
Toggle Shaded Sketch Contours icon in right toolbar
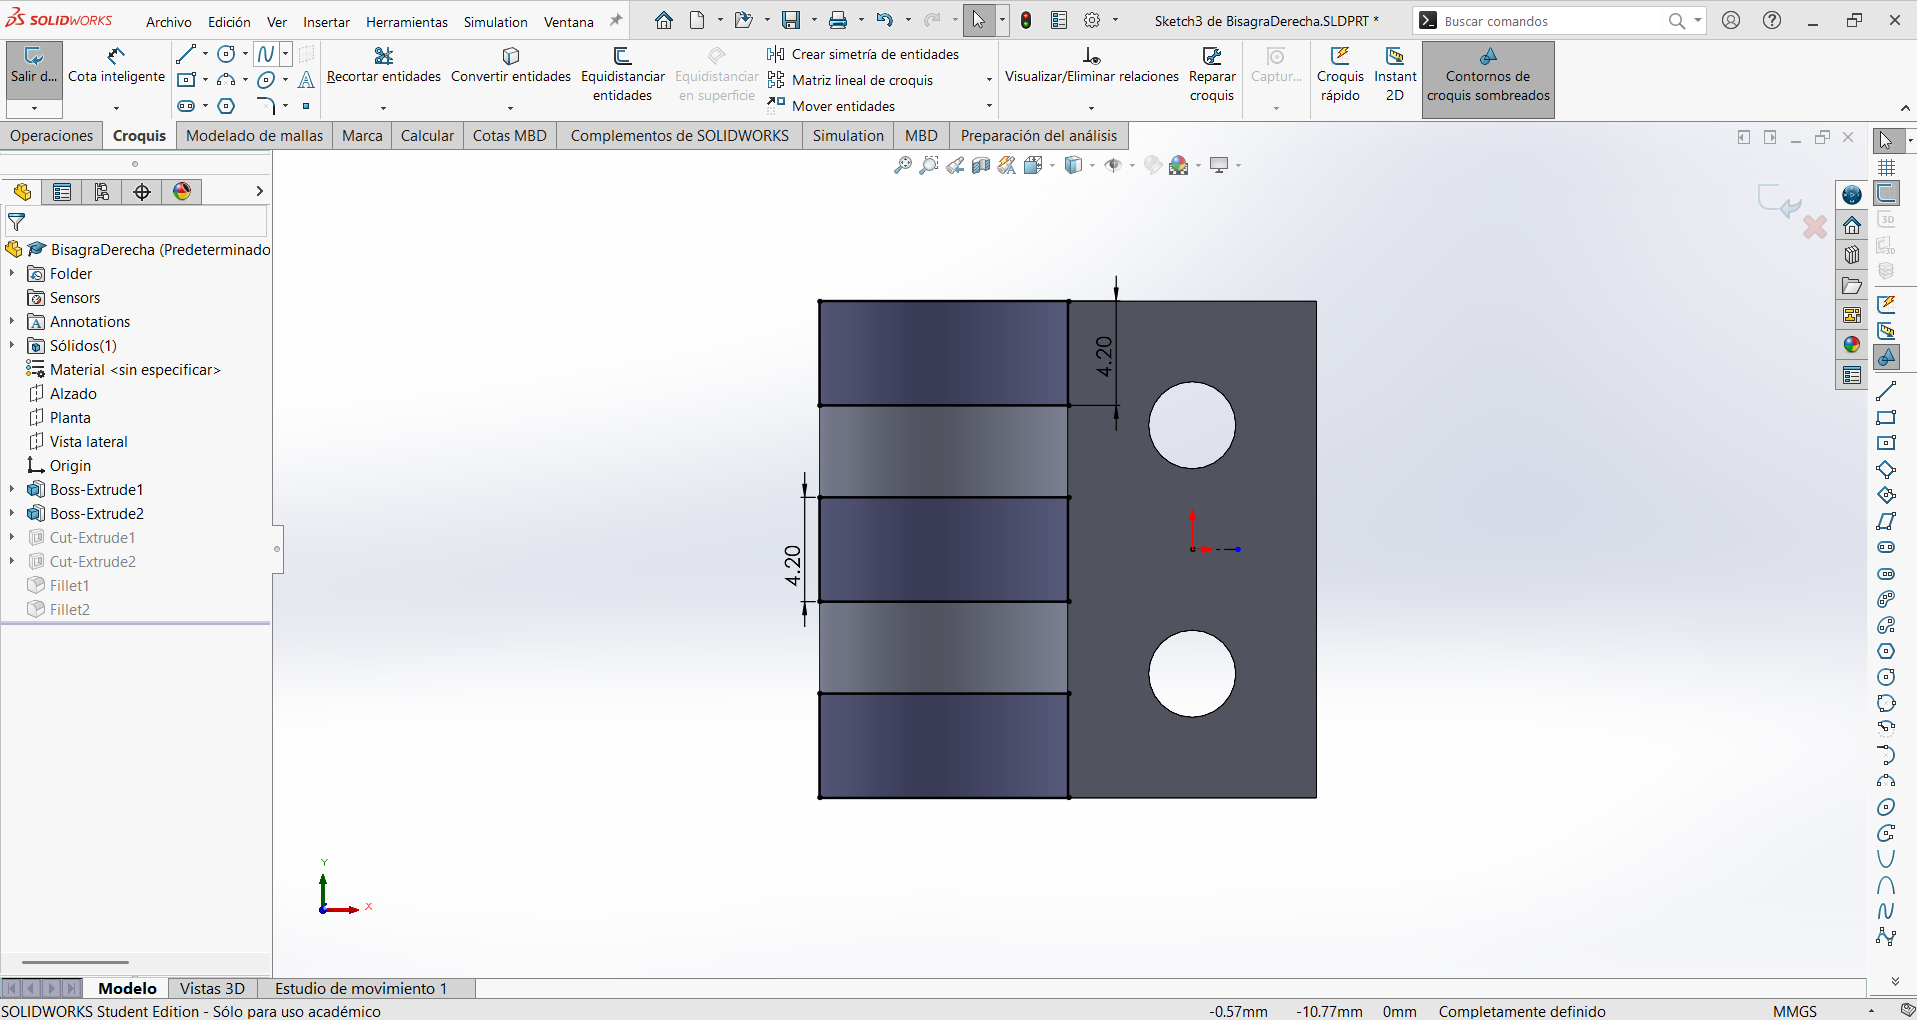pos(1887,357)
